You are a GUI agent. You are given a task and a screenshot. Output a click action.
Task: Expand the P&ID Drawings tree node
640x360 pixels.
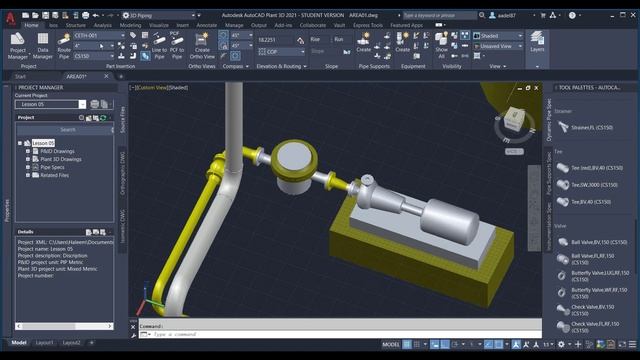(x=28, y=151)
